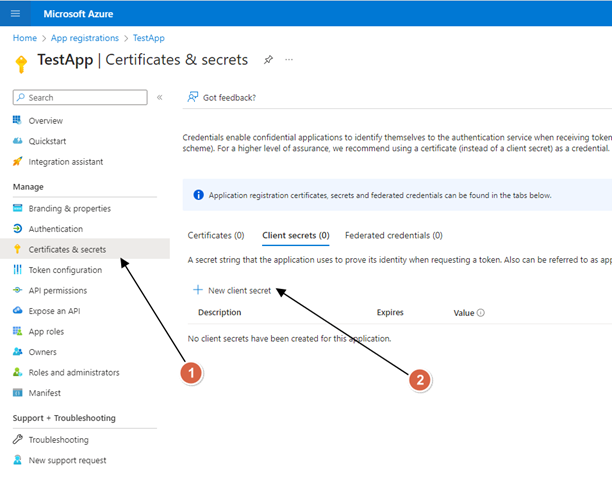Click the Integration assistant rocket icon

[17, 161]
